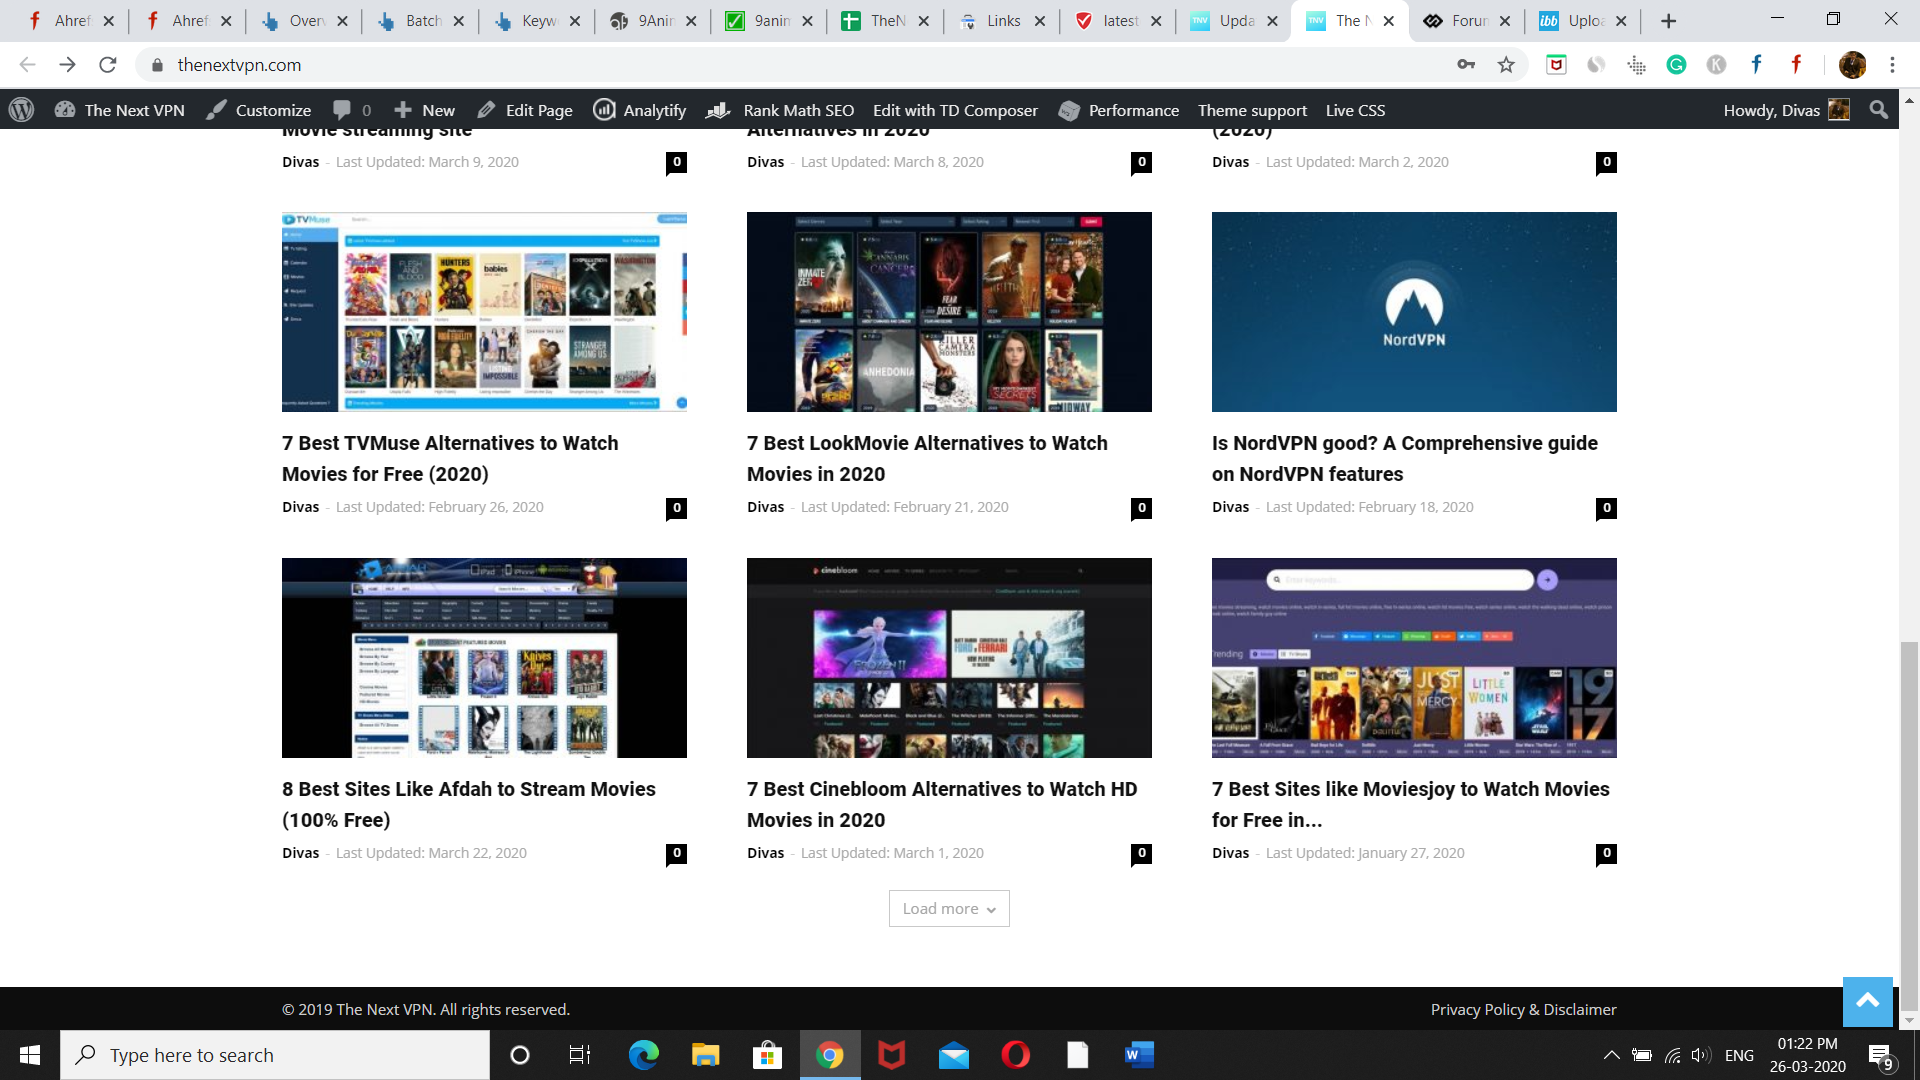Open a new browser tab

1668,21
